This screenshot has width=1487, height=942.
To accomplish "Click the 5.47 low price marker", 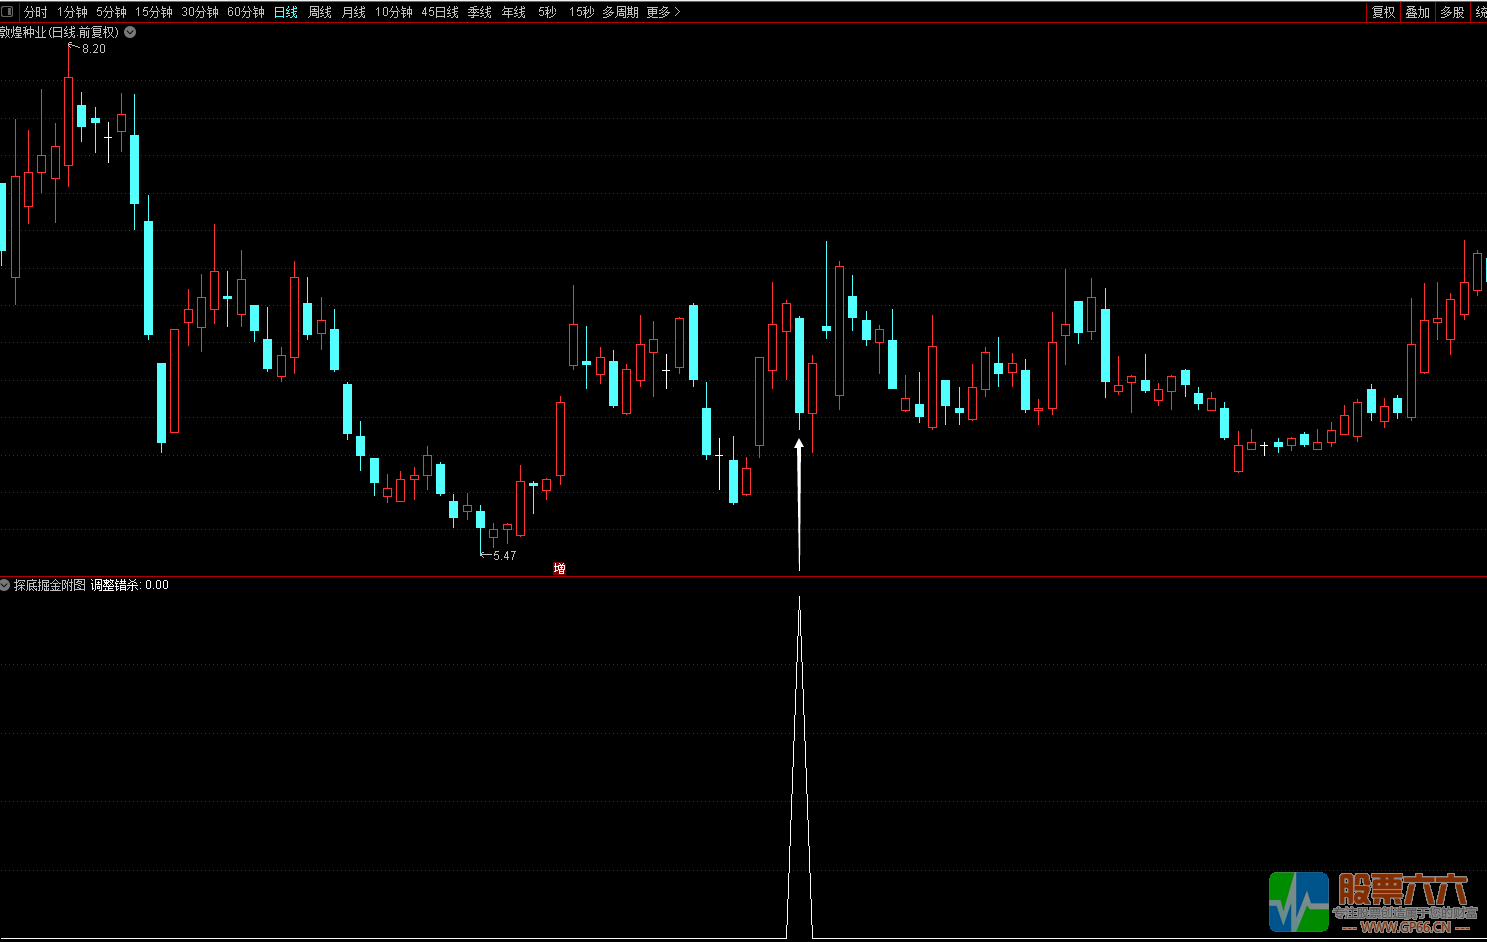I will pyautogui.click(x=503, y=556).
